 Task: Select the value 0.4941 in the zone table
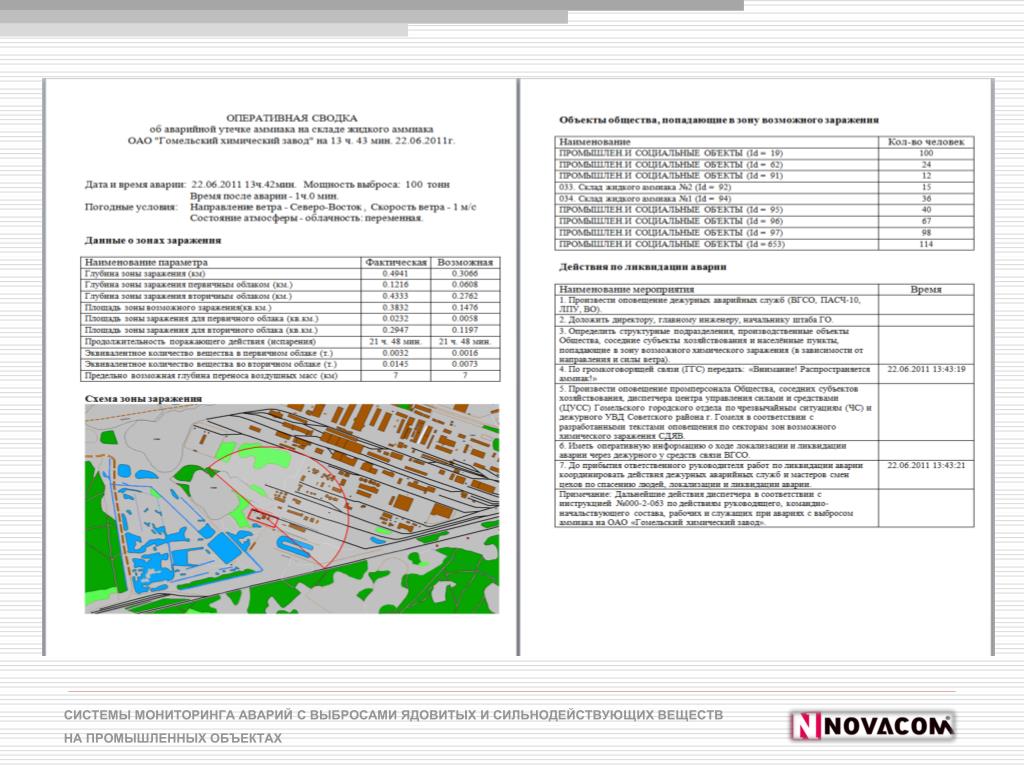(x=396, y=274)
